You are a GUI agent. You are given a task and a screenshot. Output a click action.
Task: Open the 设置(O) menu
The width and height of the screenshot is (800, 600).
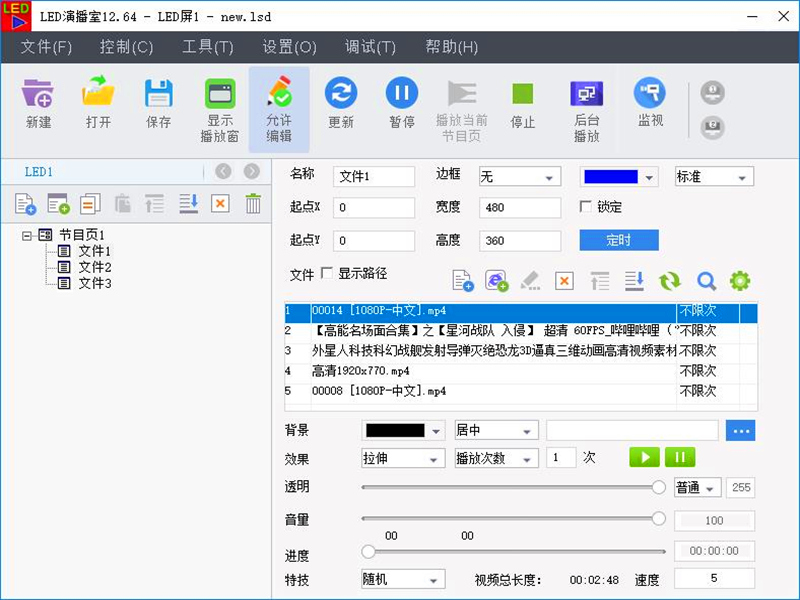290,47
